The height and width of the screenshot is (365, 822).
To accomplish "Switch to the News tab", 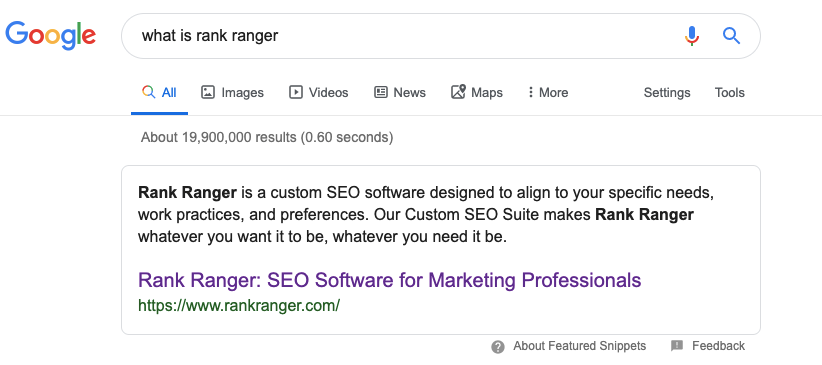I will click(399, 92).
